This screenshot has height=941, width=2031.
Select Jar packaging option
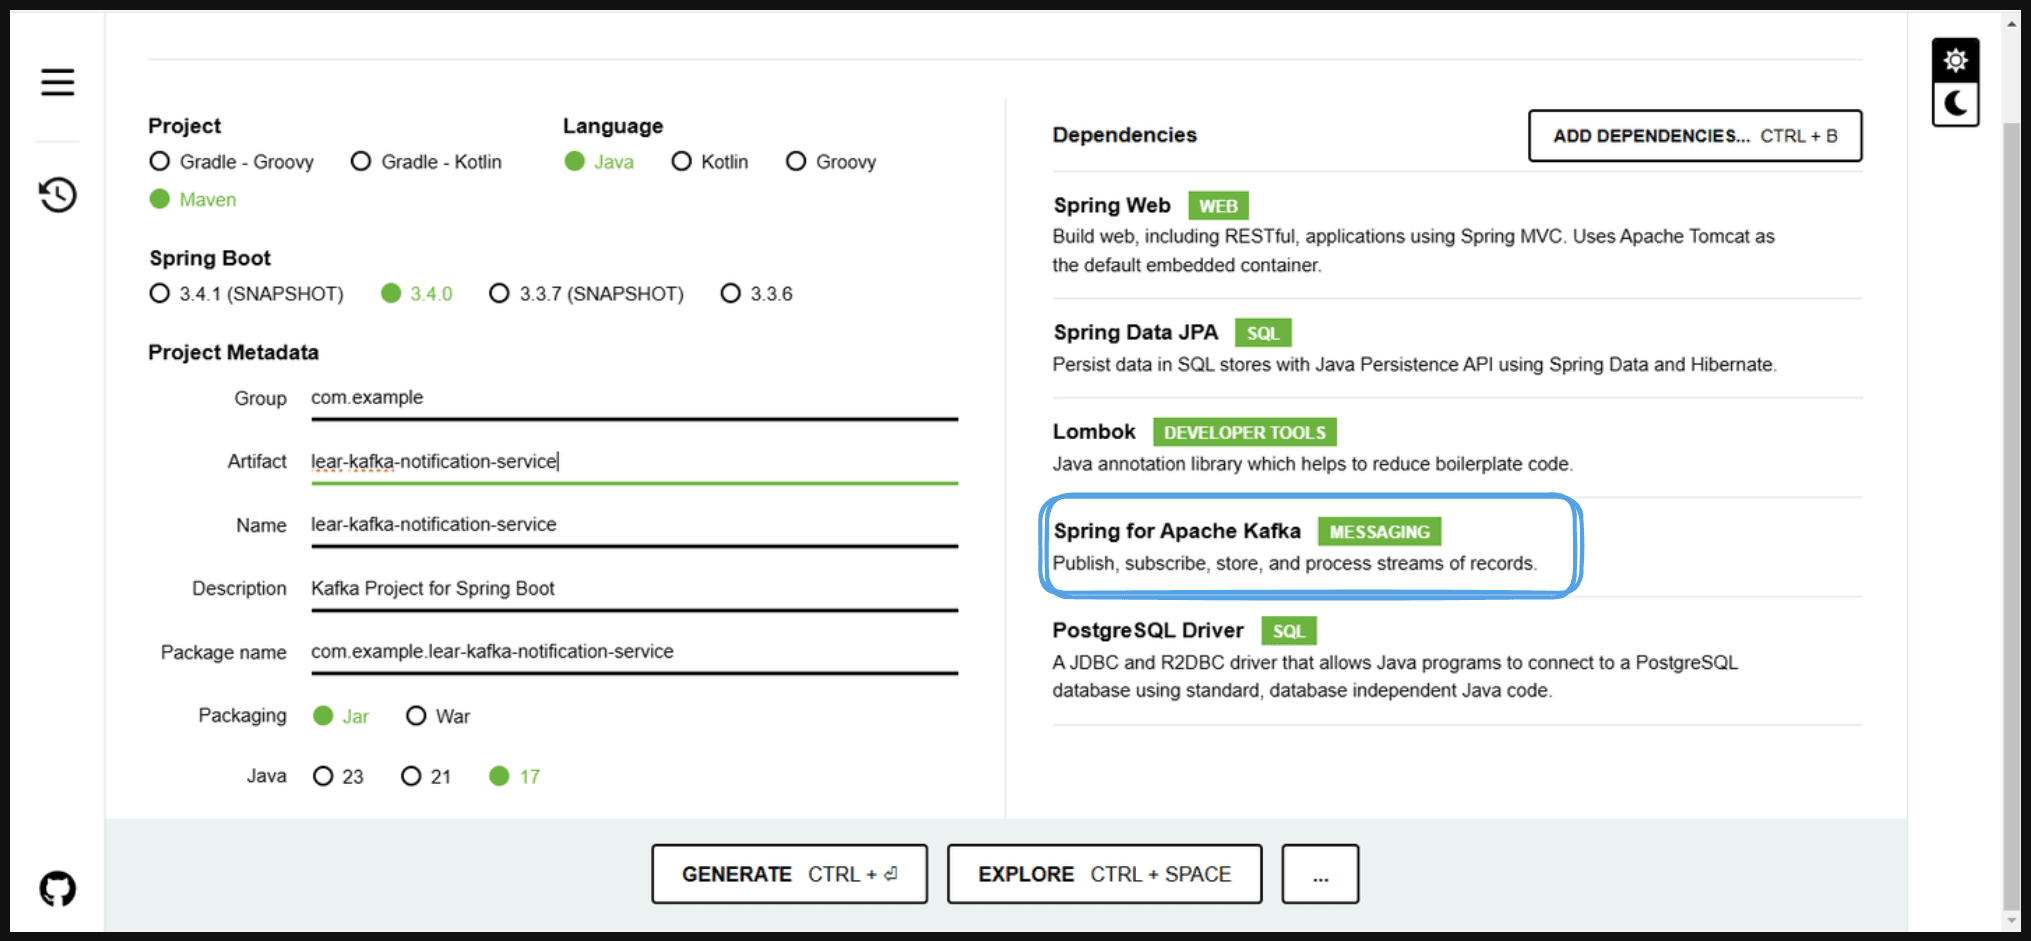341,716
